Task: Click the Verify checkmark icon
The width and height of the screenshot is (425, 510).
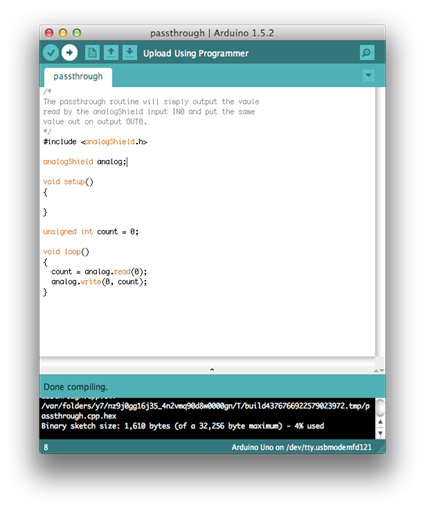Action: tap(51, 53)
